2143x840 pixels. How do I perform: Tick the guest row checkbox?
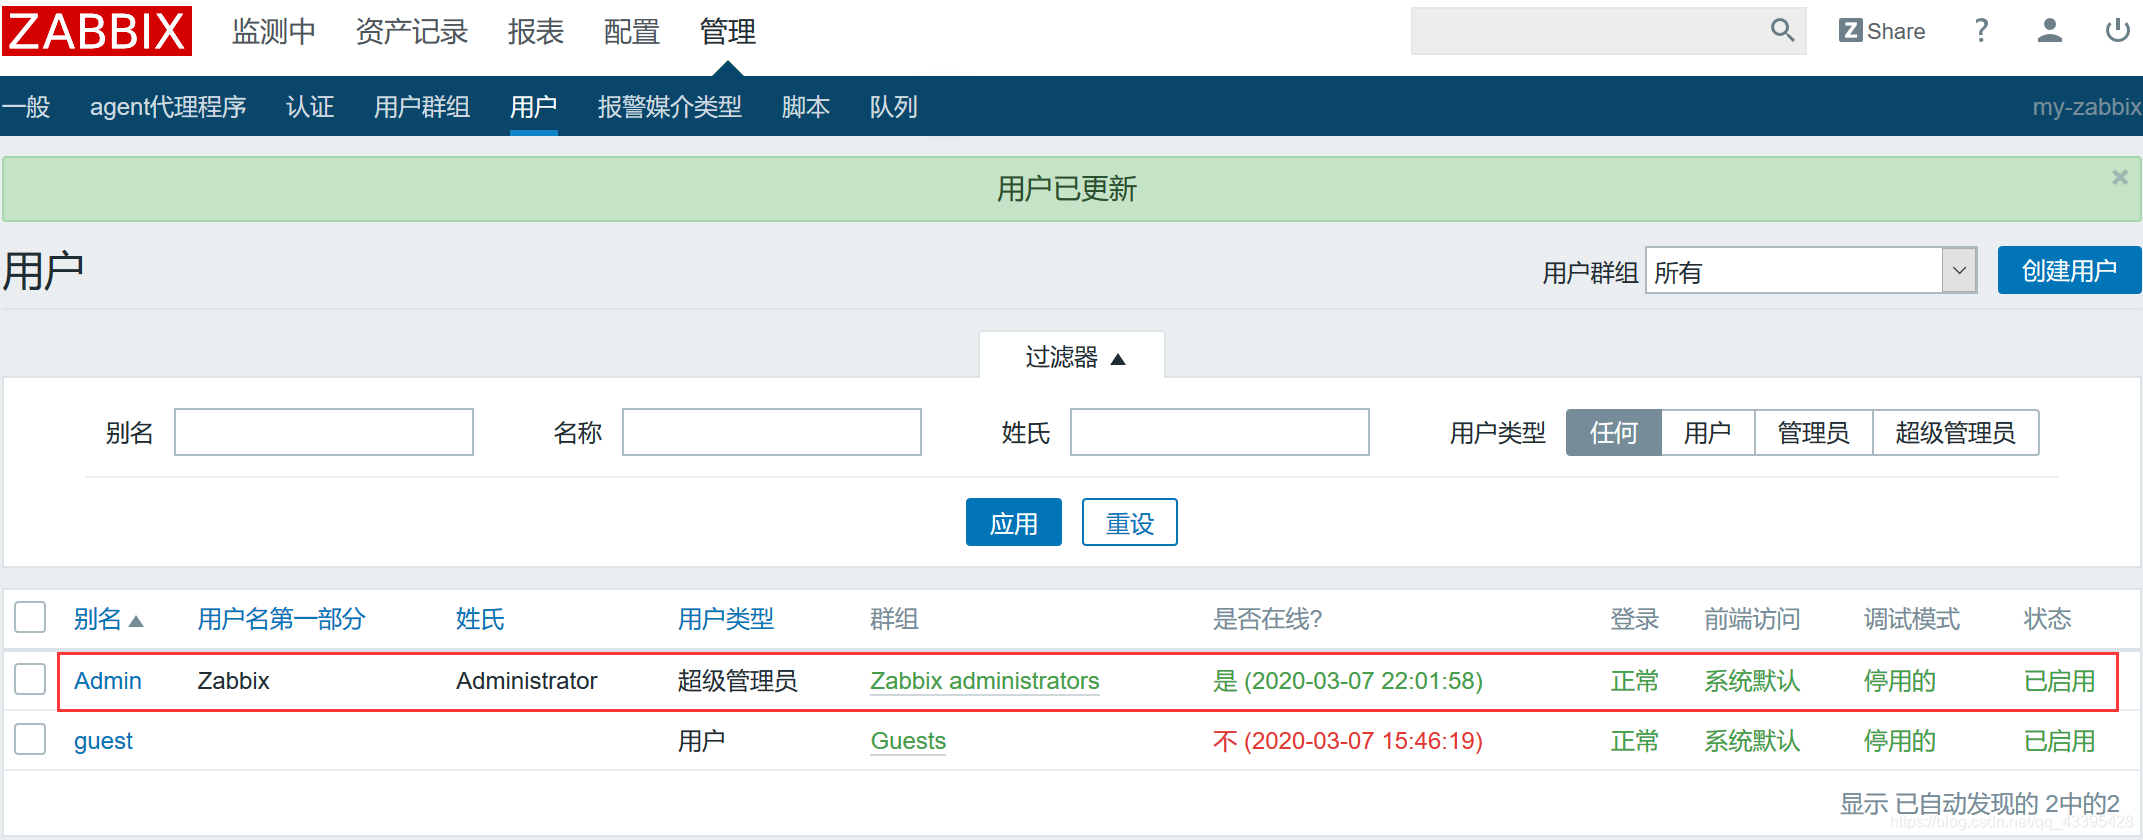pyautogui.click(x=30, y=739)
